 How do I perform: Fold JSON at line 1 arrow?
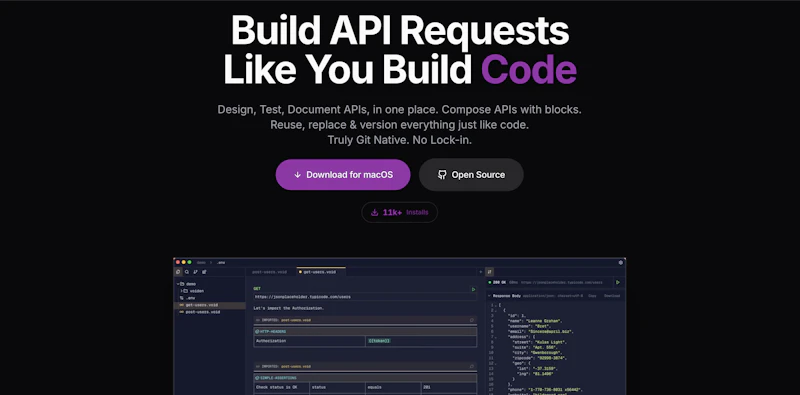pyautogui.click(x=496, y=306)
